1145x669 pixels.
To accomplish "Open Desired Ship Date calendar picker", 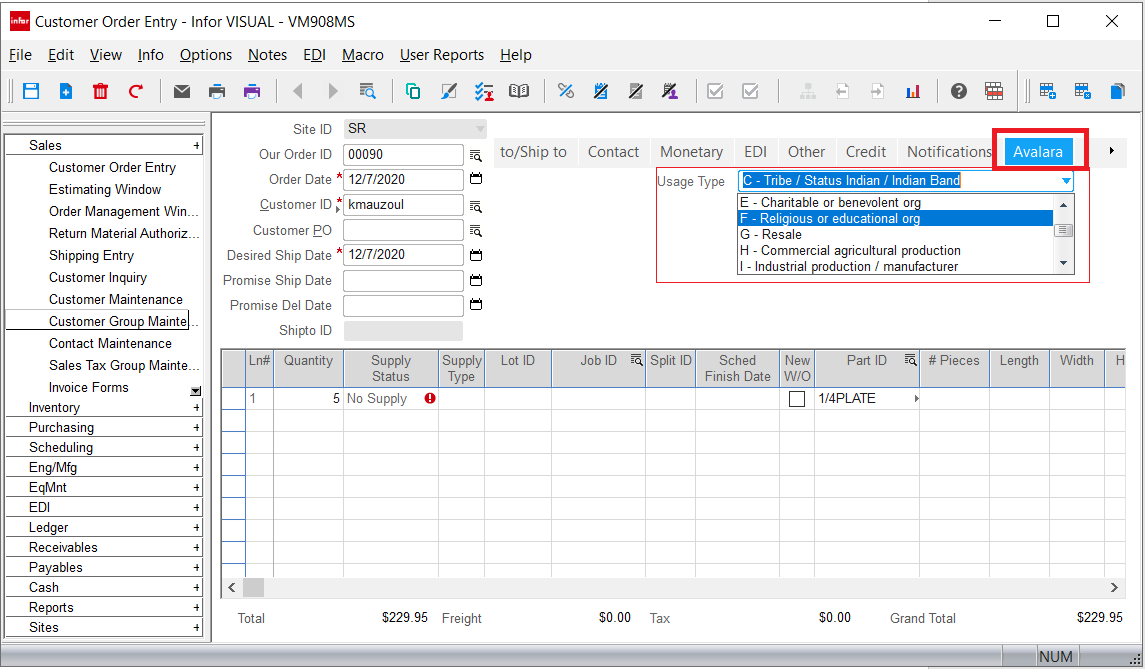I will (475, 255).
